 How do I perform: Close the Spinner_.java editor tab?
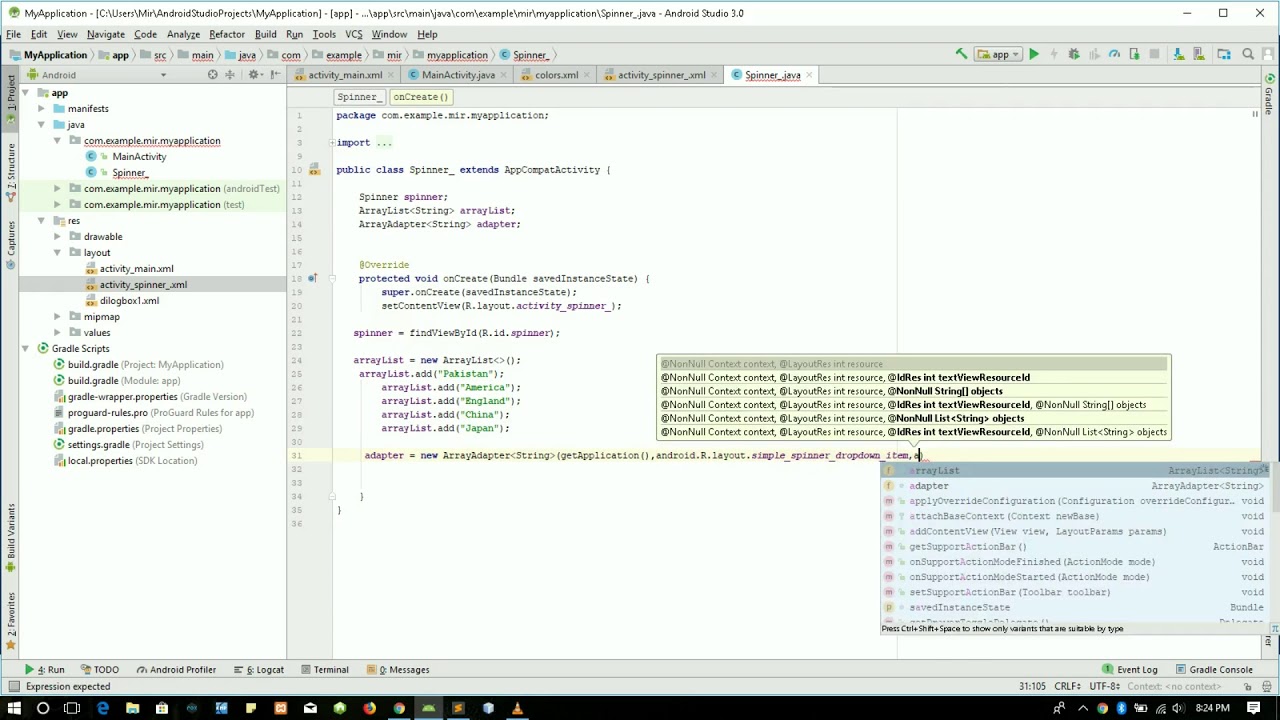(809, 75)
